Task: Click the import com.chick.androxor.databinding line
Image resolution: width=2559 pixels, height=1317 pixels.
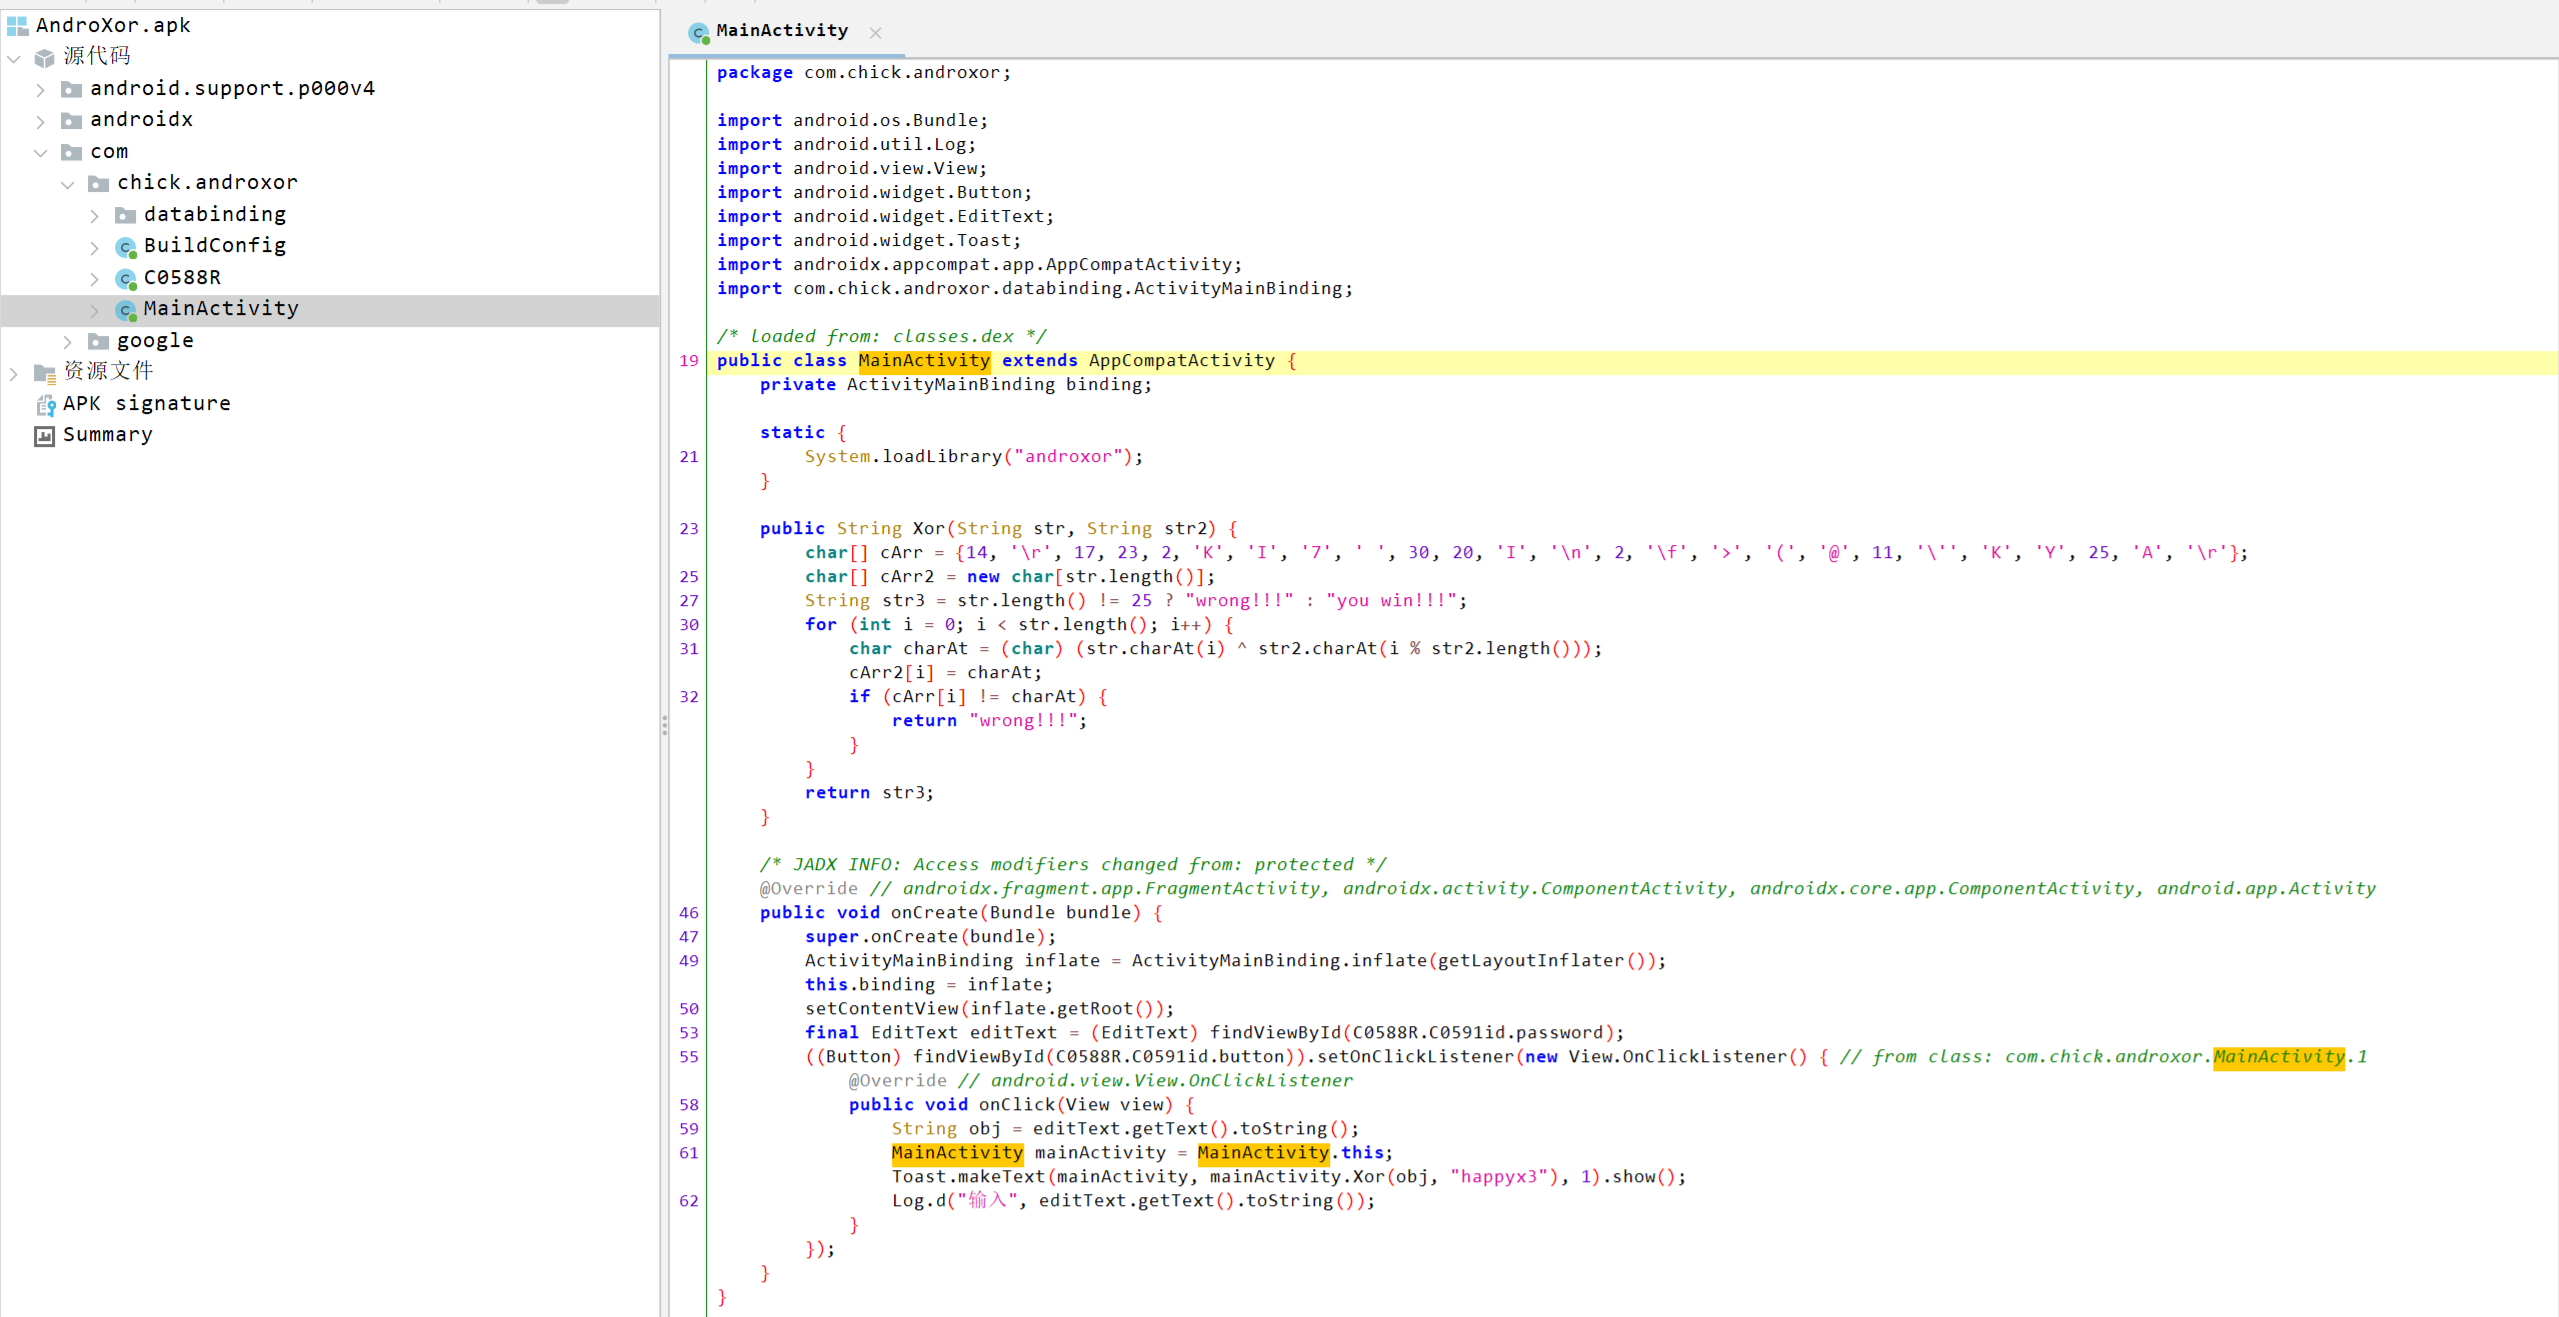Action: pos(1034,288)
